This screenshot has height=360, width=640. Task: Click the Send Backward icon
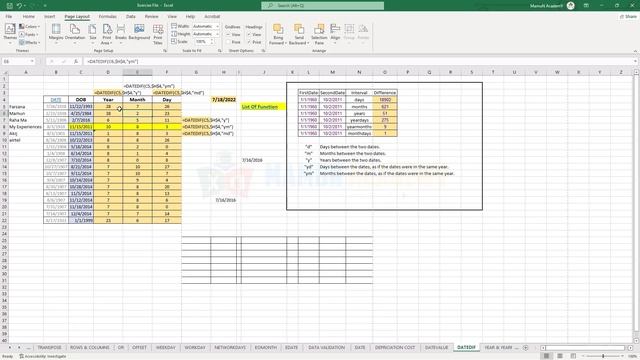298,29
